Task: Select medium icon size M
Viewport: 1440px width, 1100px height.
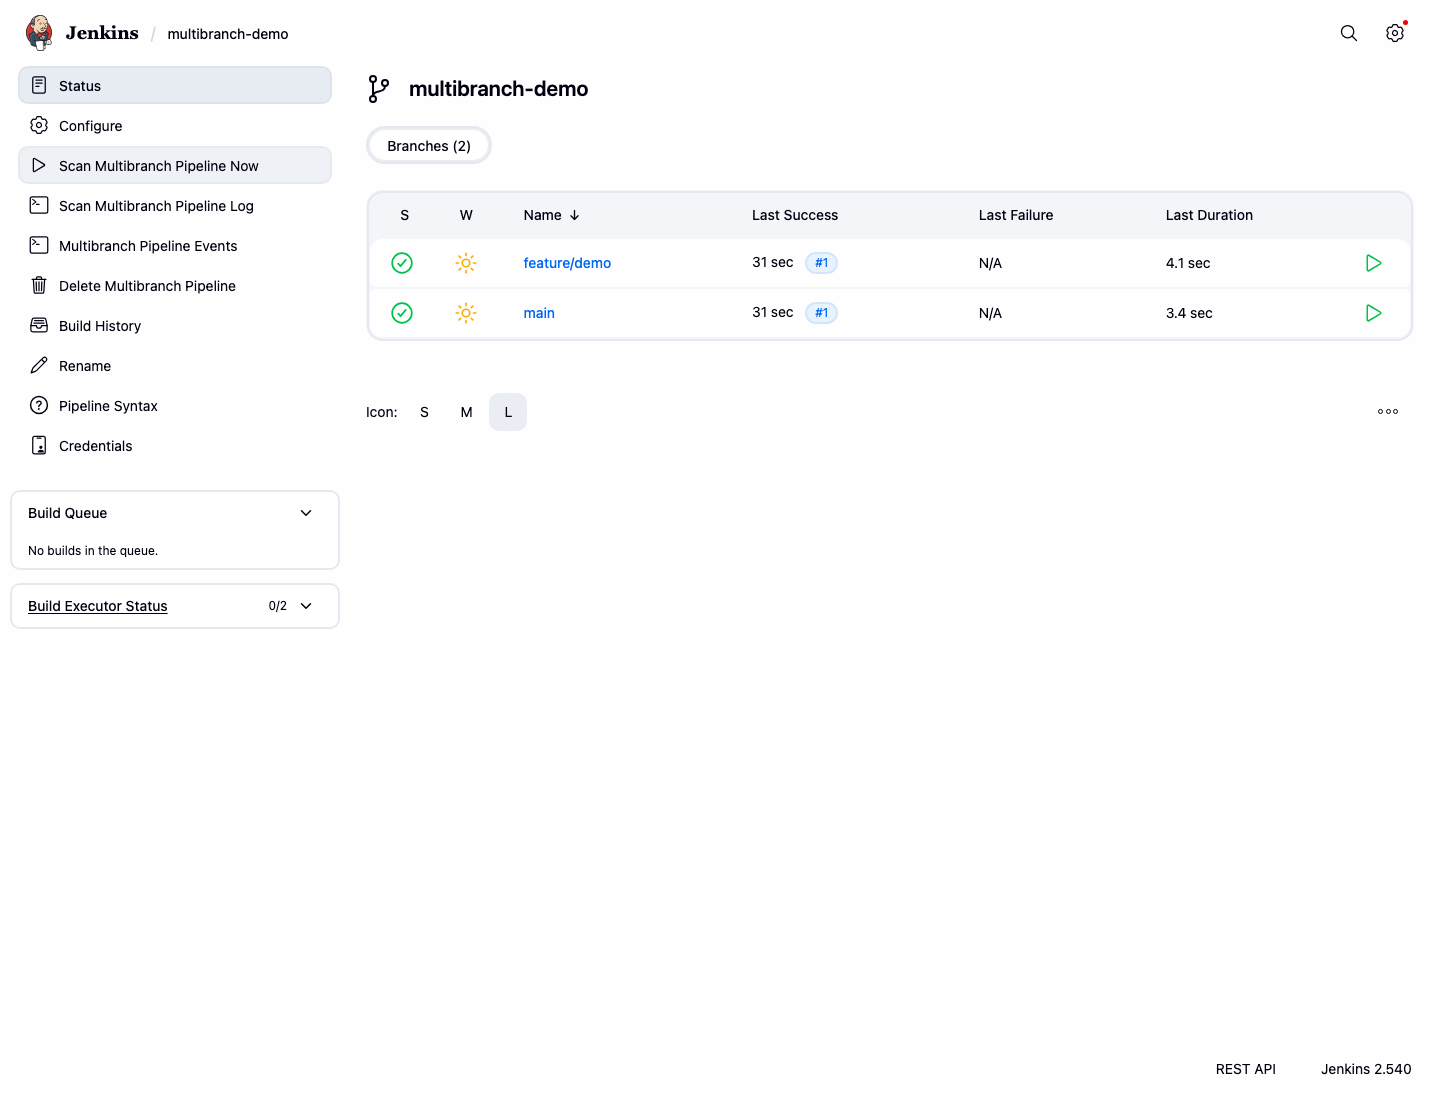Action: (x=466, y=412)
